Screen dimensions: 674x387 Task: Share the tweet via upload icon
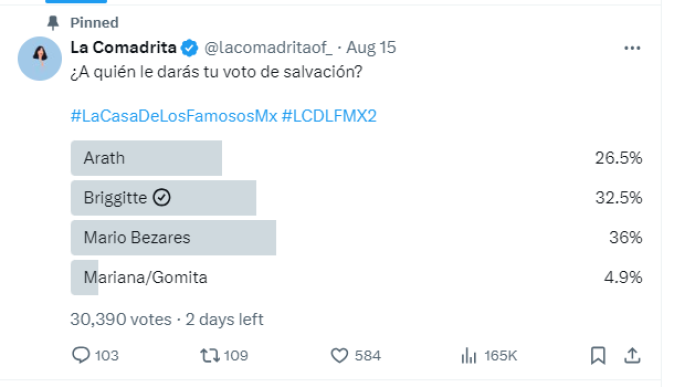pyautogui.click(x=632, y=356)
